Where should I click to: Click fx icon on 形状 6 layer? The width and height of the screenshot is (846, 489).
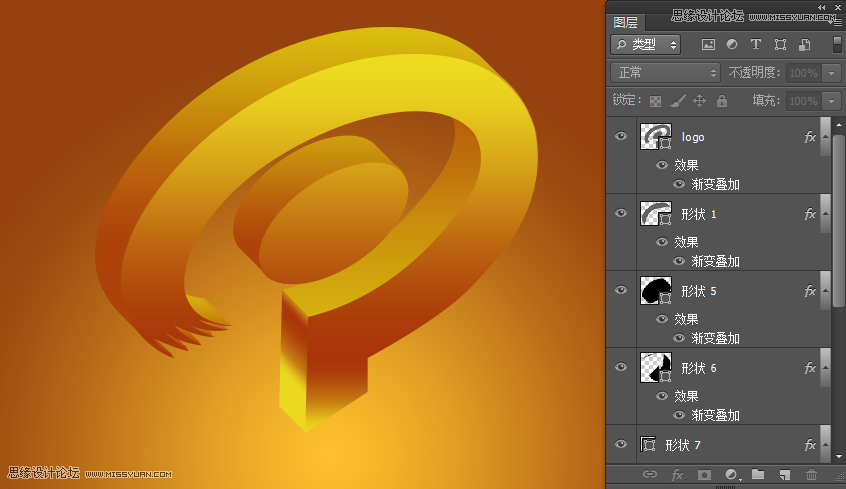pyautogui.click(x=809, y=368)
